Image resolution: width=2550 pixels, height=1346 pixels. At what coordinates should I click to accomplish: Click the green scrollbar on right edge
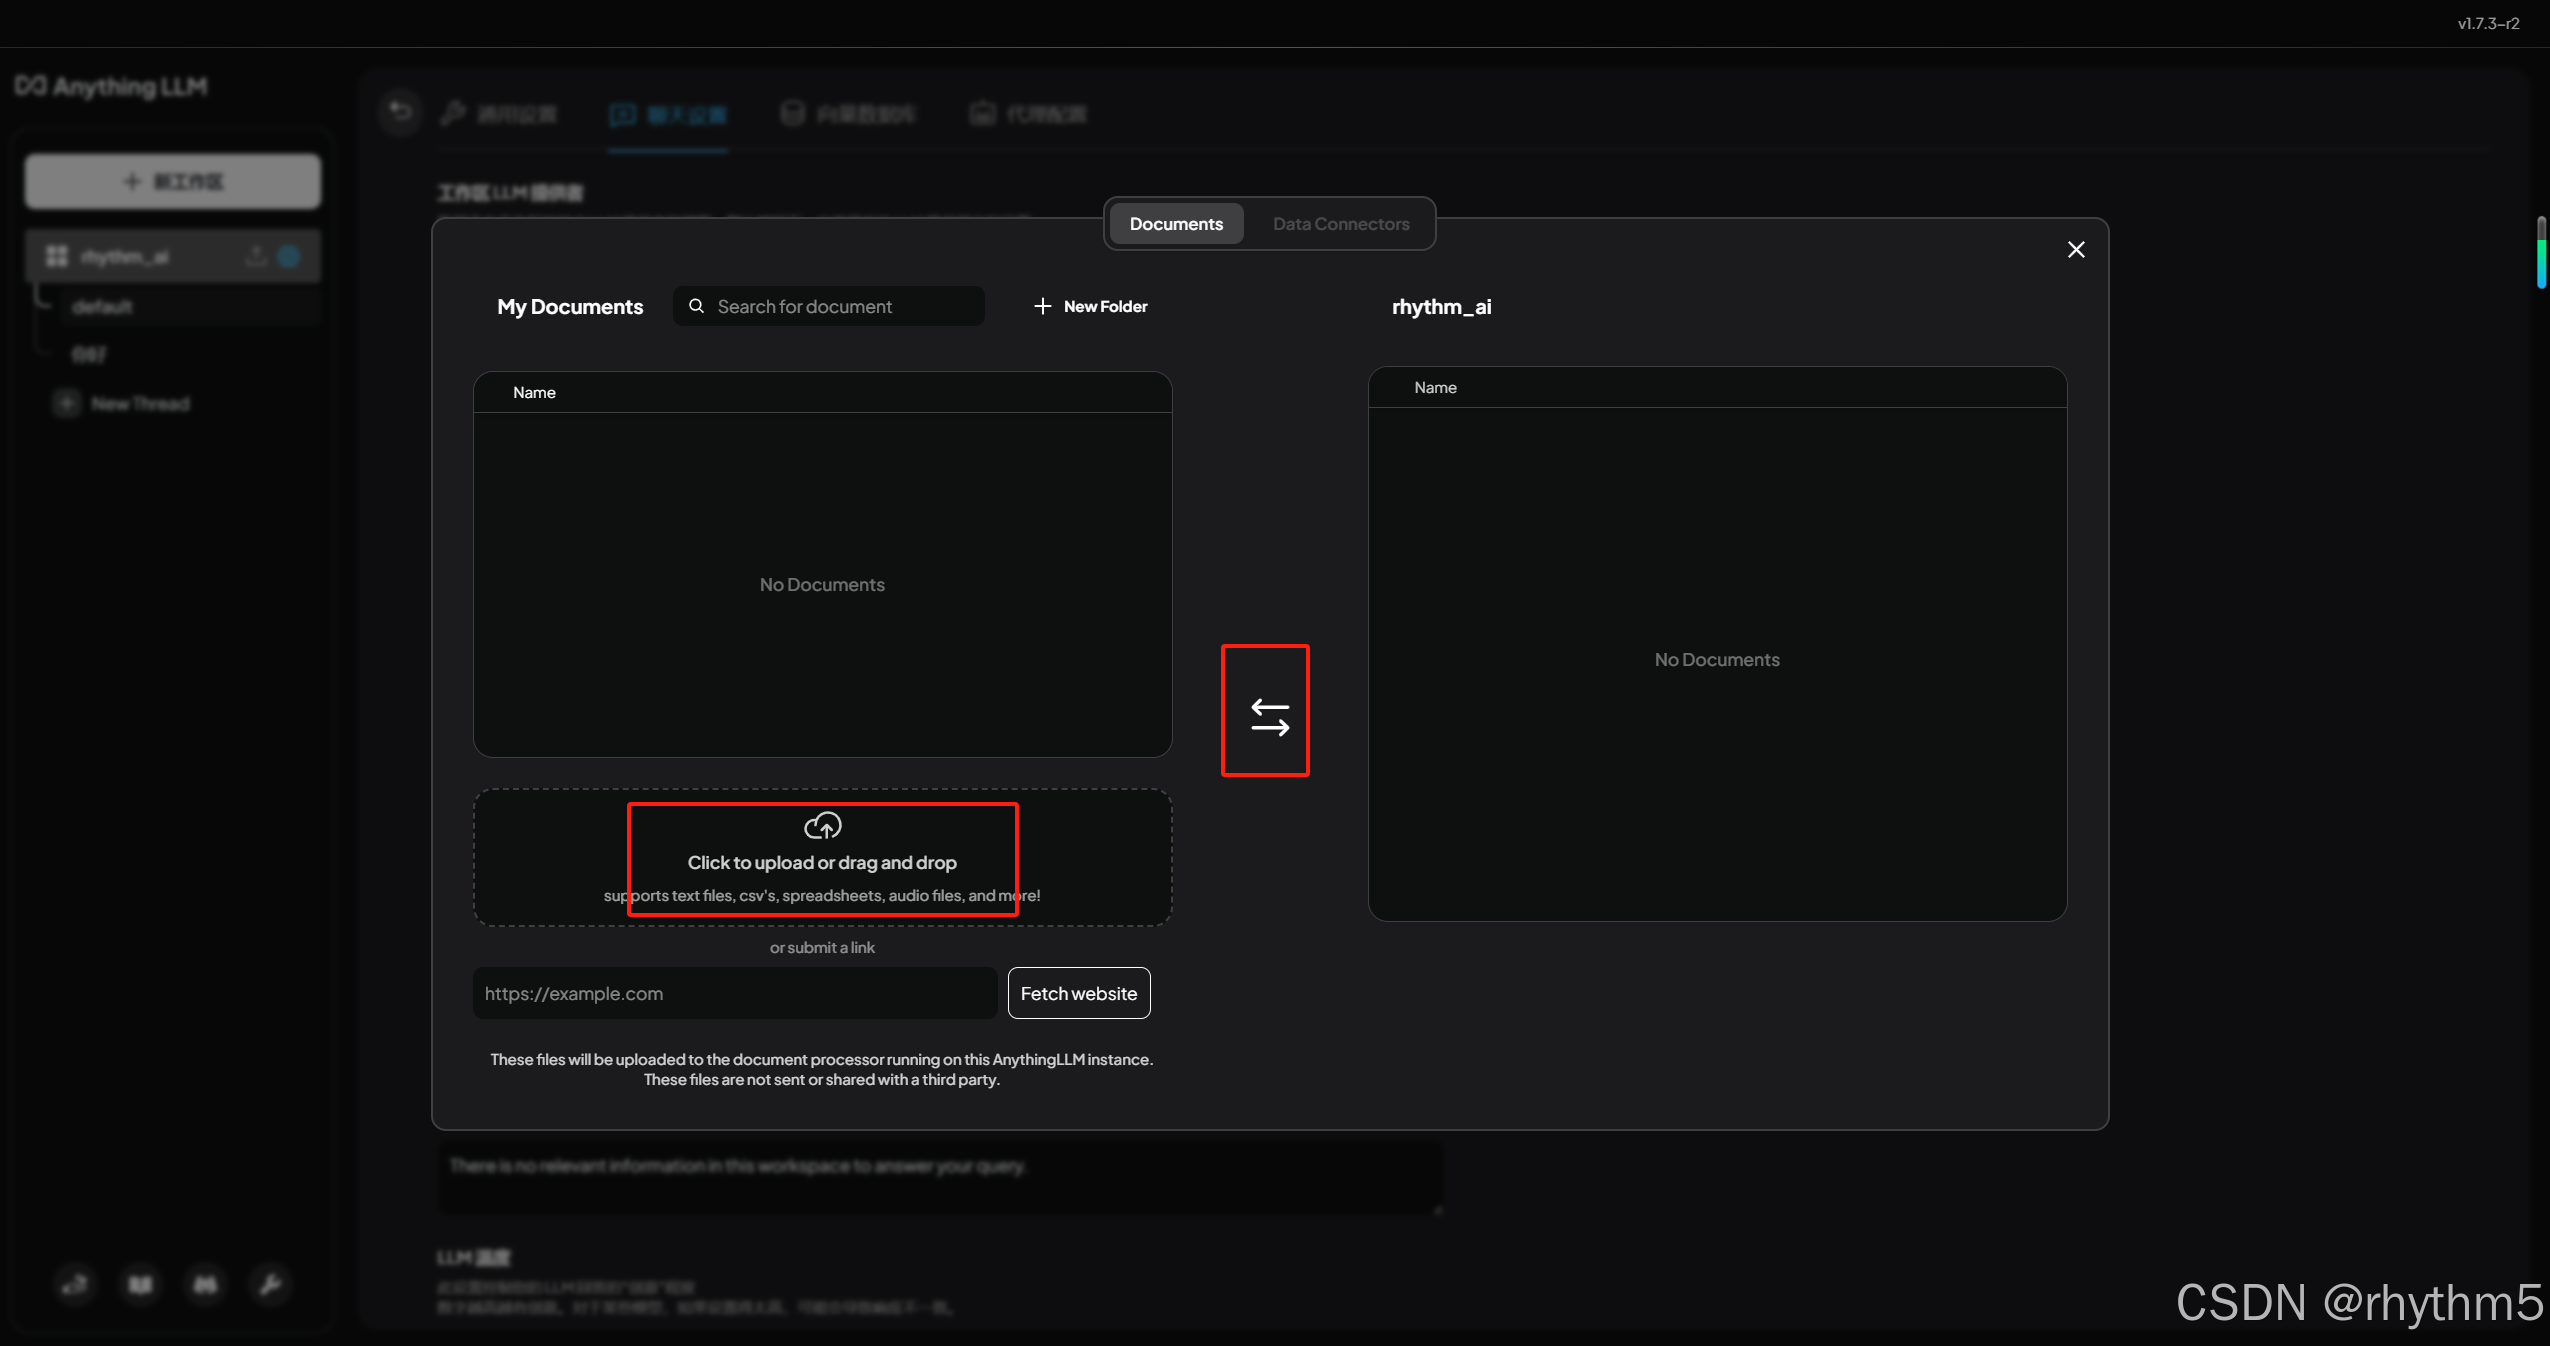2541,255
